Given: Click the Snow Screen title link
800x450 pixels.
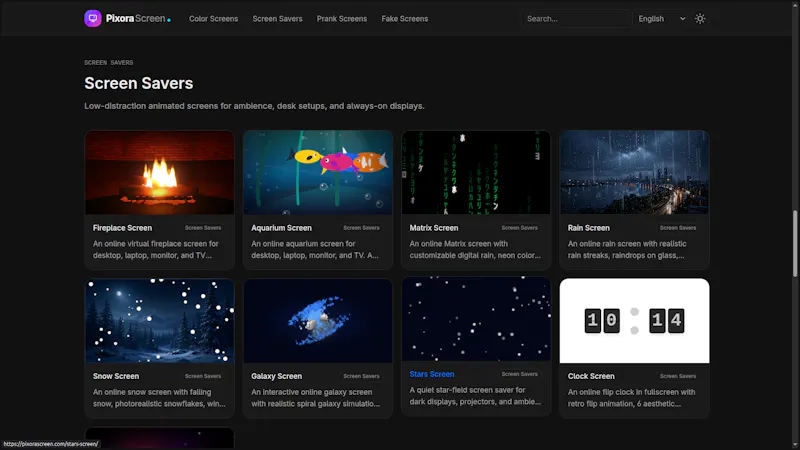Looking at the screenshot, I should click(116, 376).
